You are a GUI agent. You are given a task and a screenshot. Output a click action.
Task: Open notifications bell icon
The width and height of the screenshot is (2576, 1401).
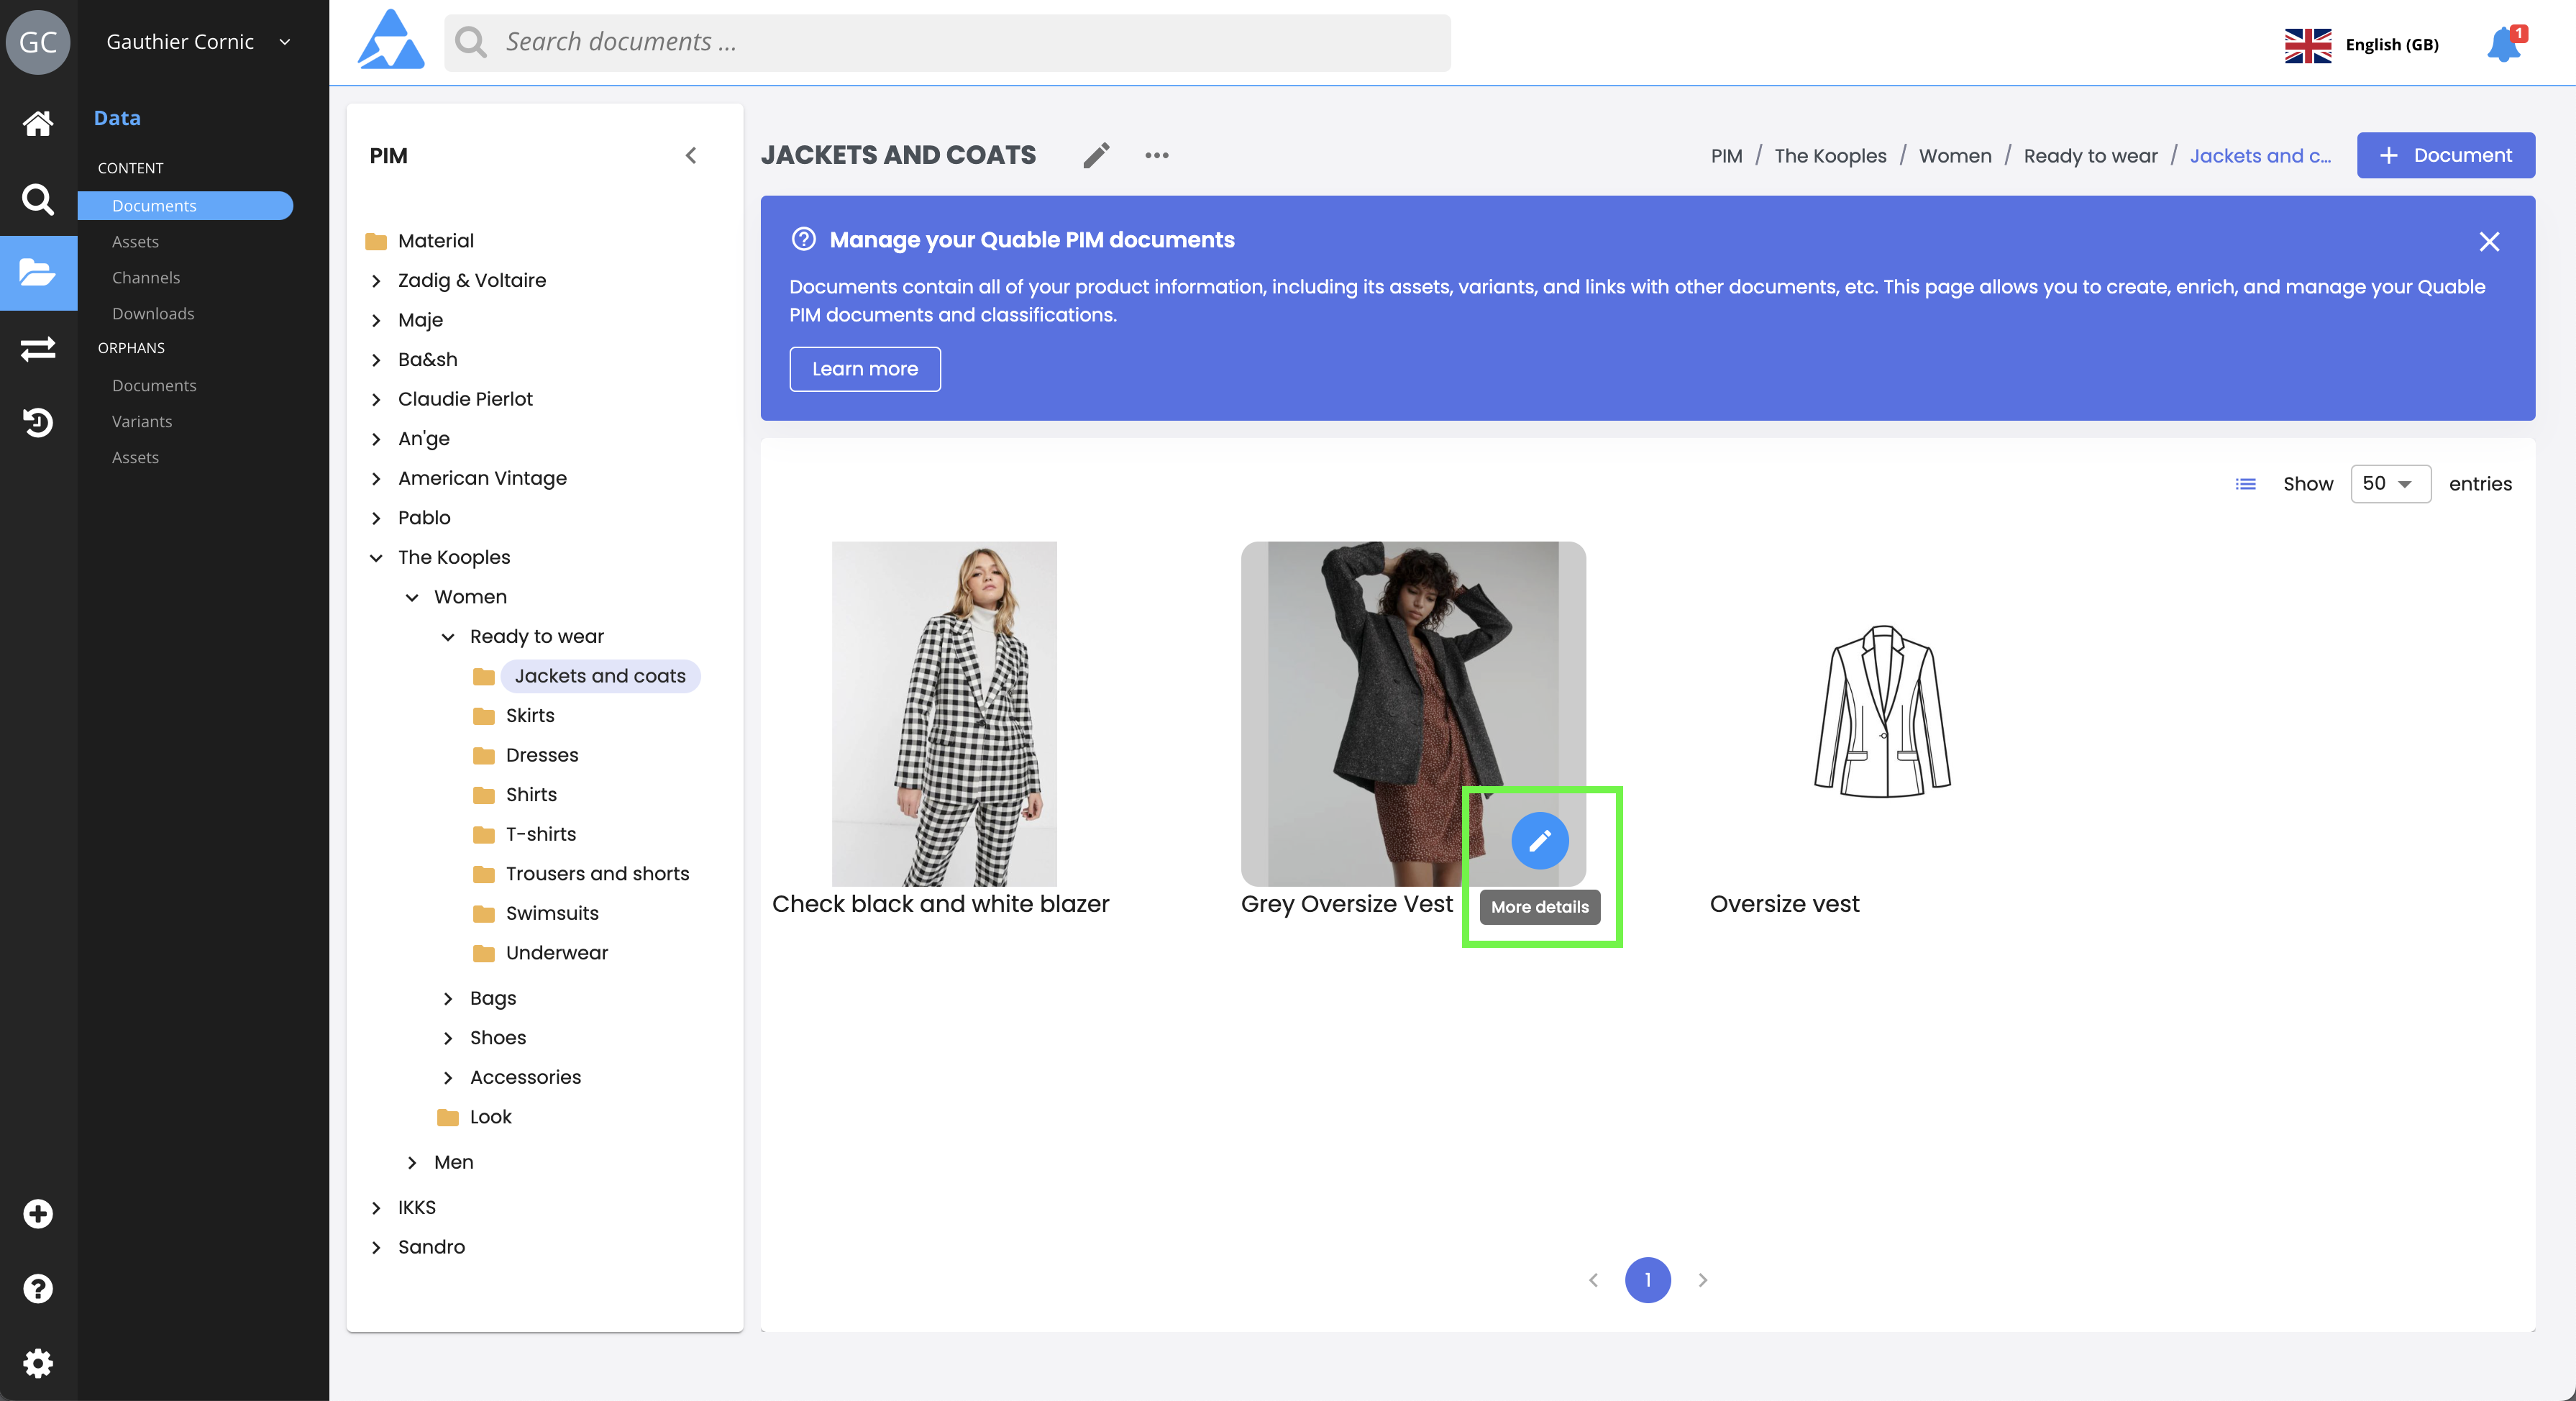pos(2503,44)
